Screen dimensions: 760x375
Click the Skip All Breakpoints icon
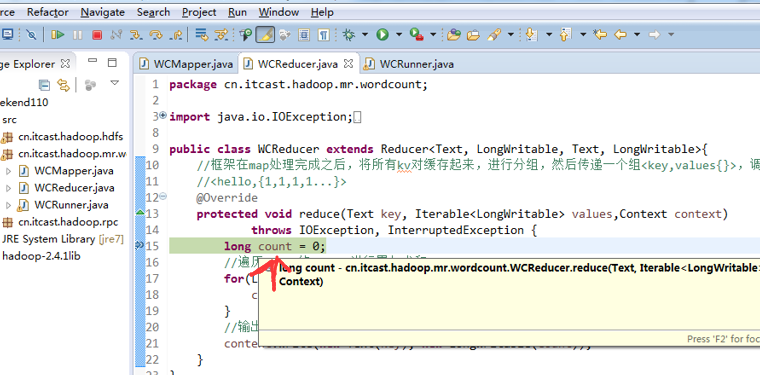pyautogui.click(x=31, y=34)
